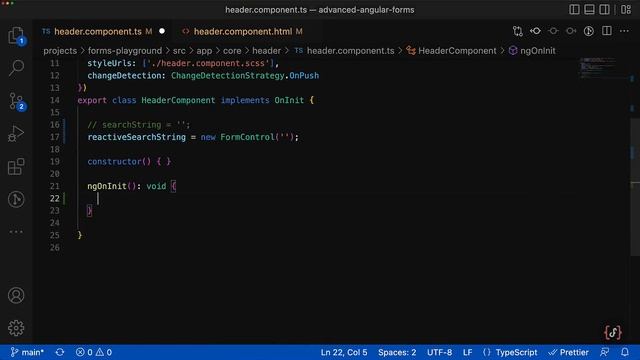Open the Manage gear settings menu
Screen dimensions: 640x360
pos(16,328)
